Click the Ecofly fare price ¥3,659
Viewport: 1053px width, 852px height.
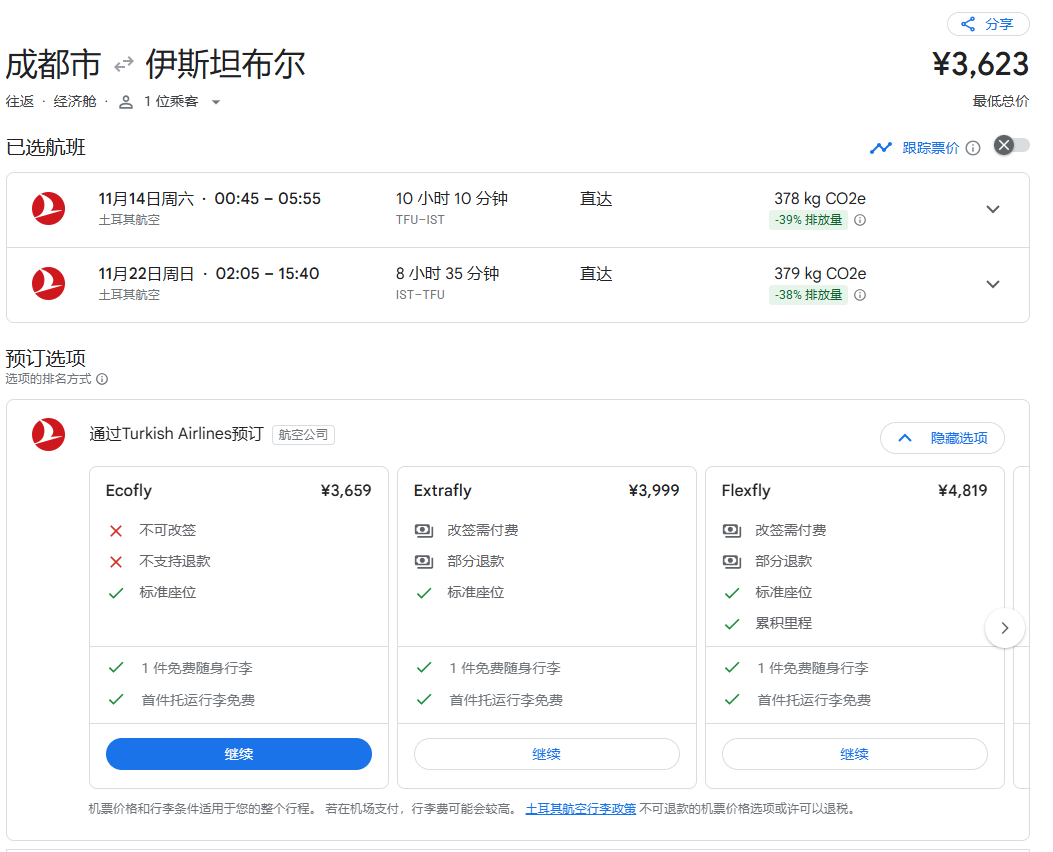click(x=346, y=491)
